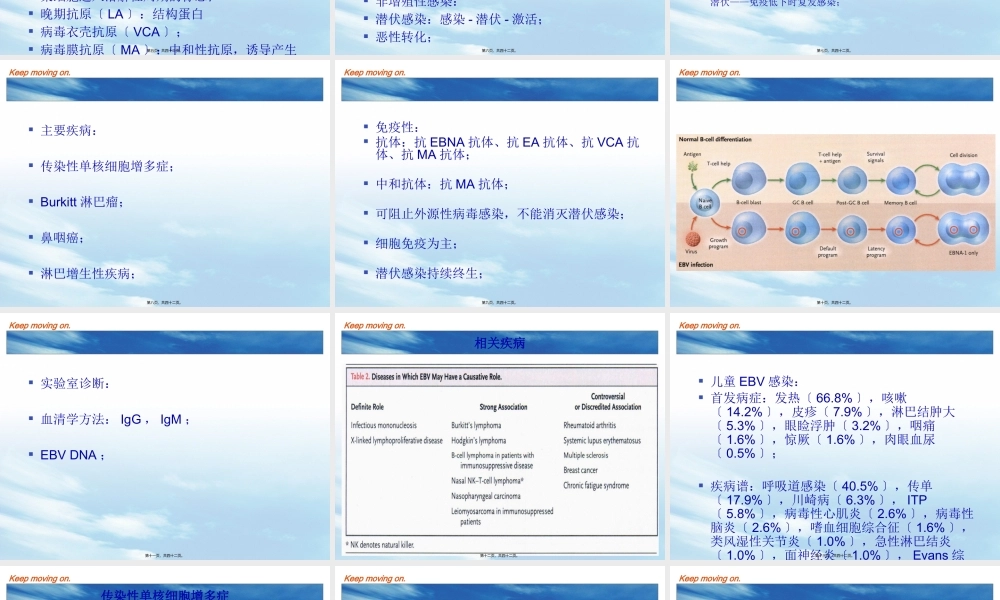Click the page number footer on the table slide
The image size is (1000, 600).
[x=500, y=552]
